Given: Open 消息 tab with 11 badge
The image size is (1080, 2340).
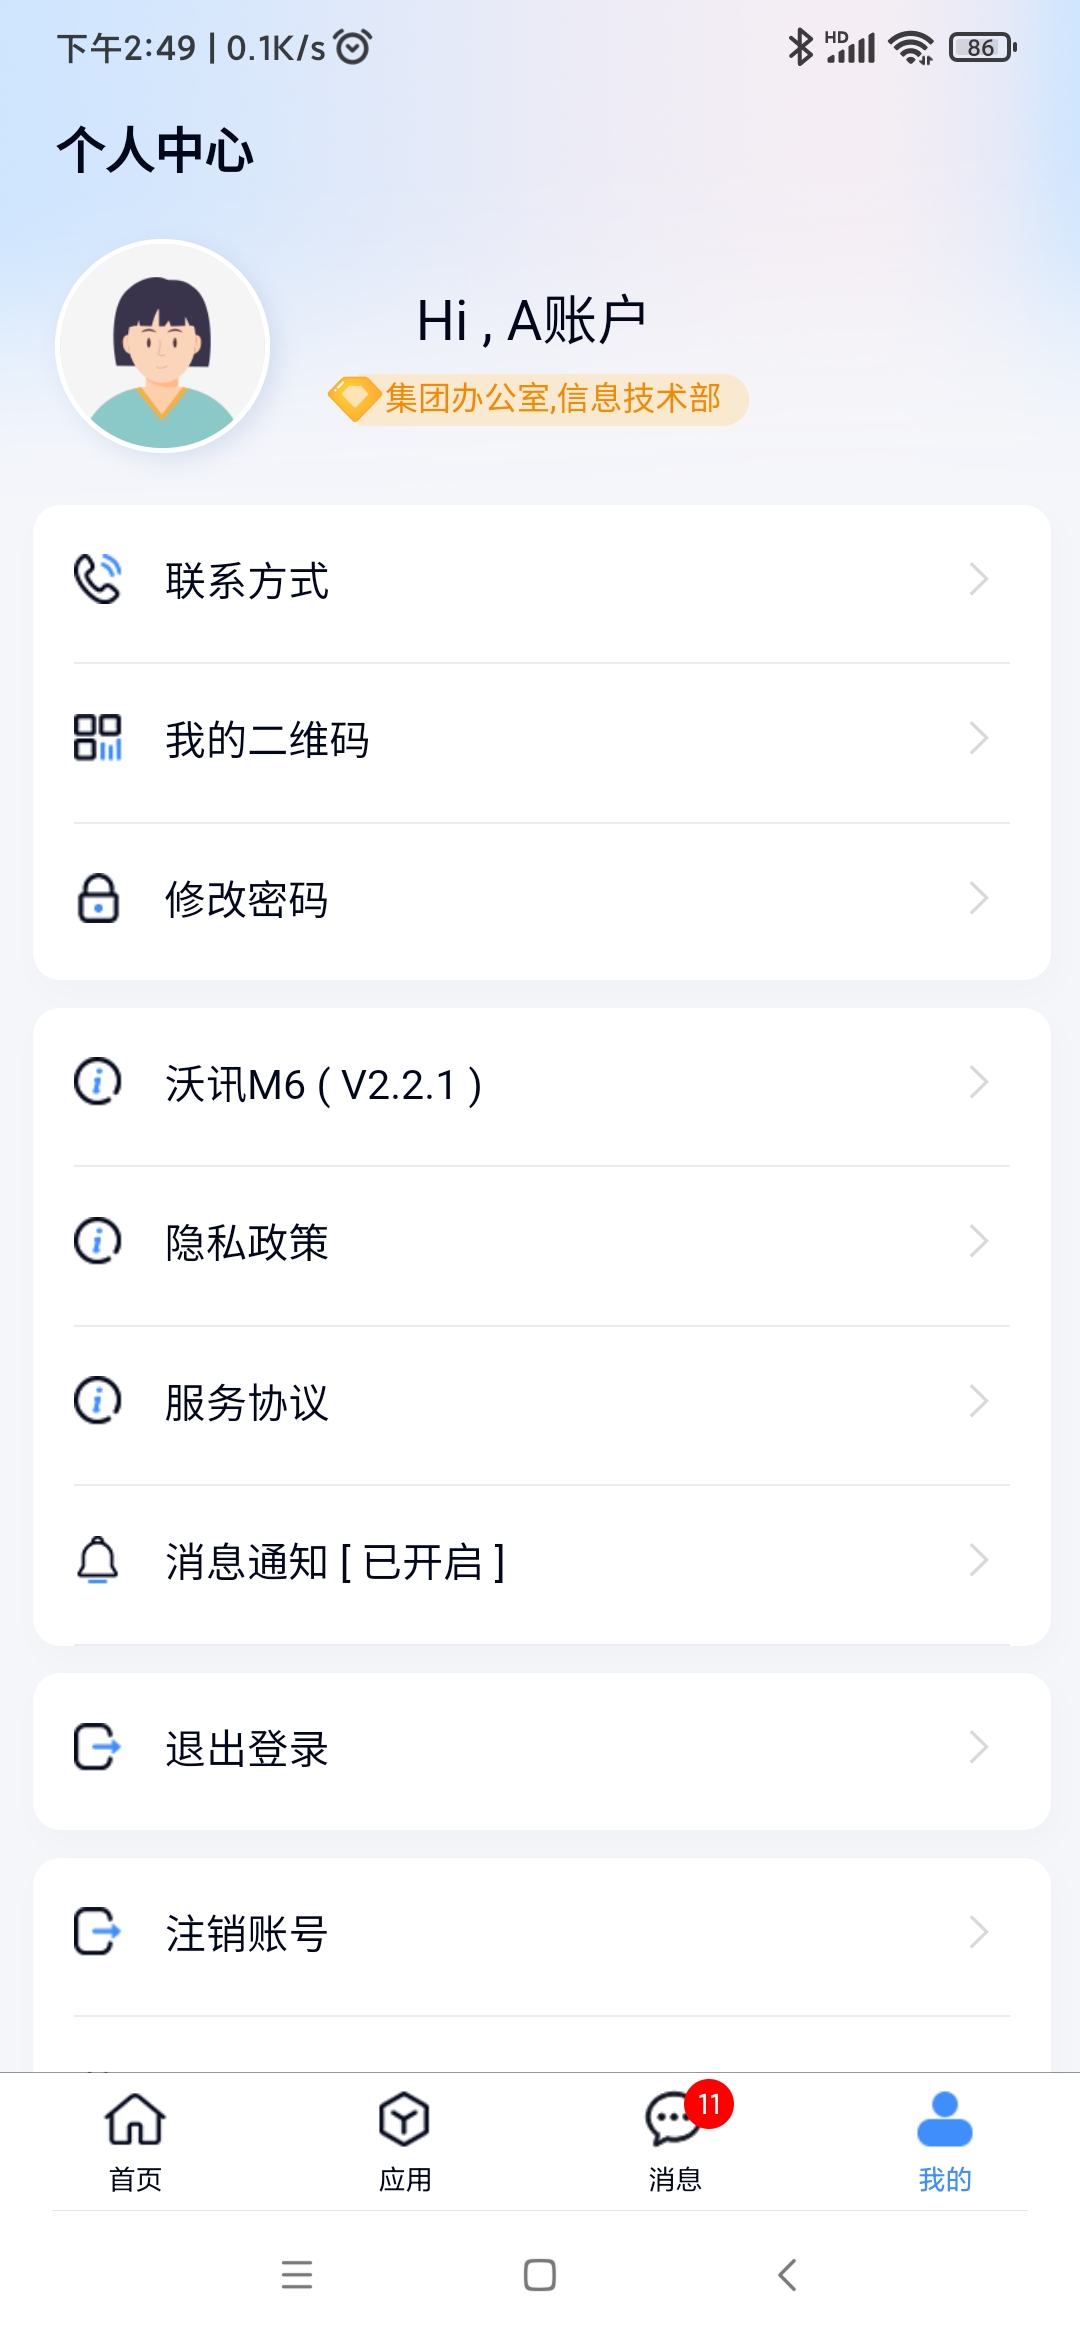Looking at the screenshot, I should coord(675,2140).
